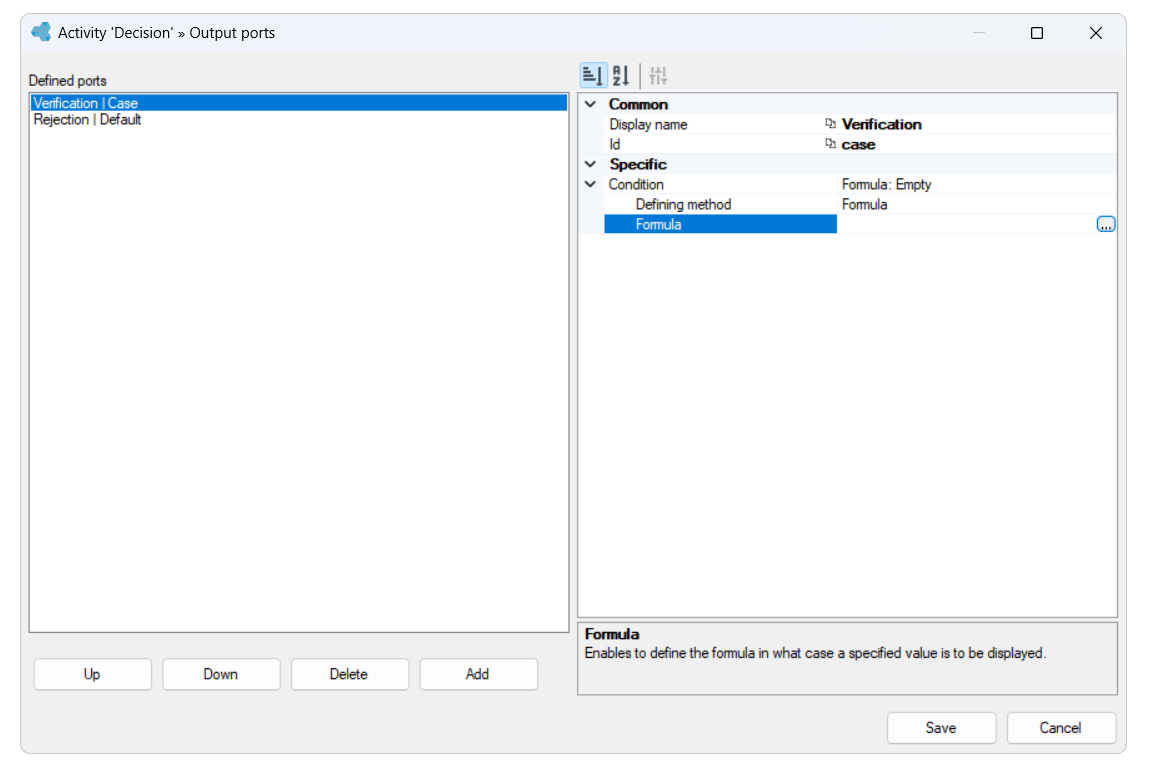The width and height of the screenshot is (1158, 767).
Task: Move selected port Up
Action: click(x=92, y=674)
